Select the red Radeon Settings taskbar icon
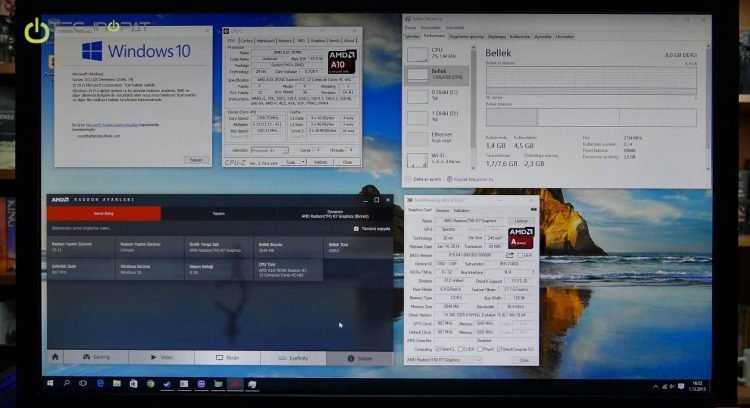The image size is (750, 408). click(x=235, y=384)
